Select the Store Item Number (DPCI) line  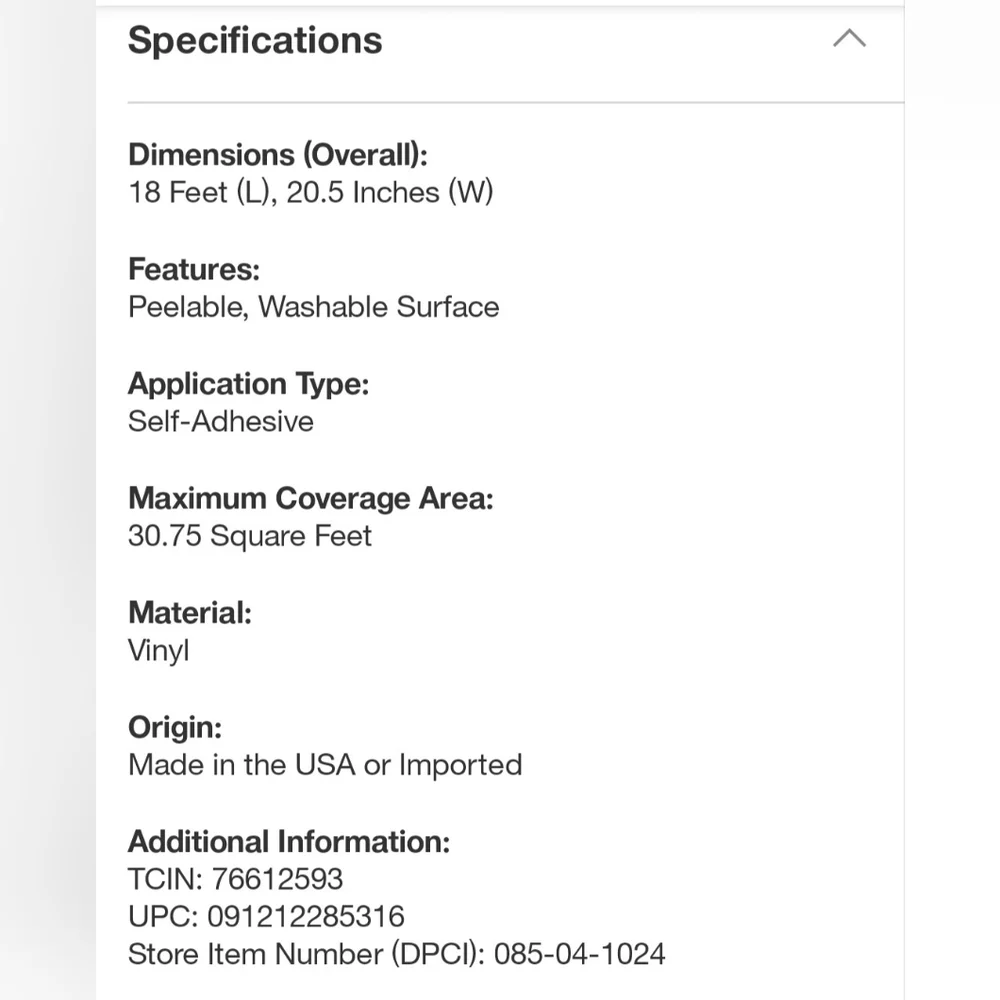coord(397,954)
